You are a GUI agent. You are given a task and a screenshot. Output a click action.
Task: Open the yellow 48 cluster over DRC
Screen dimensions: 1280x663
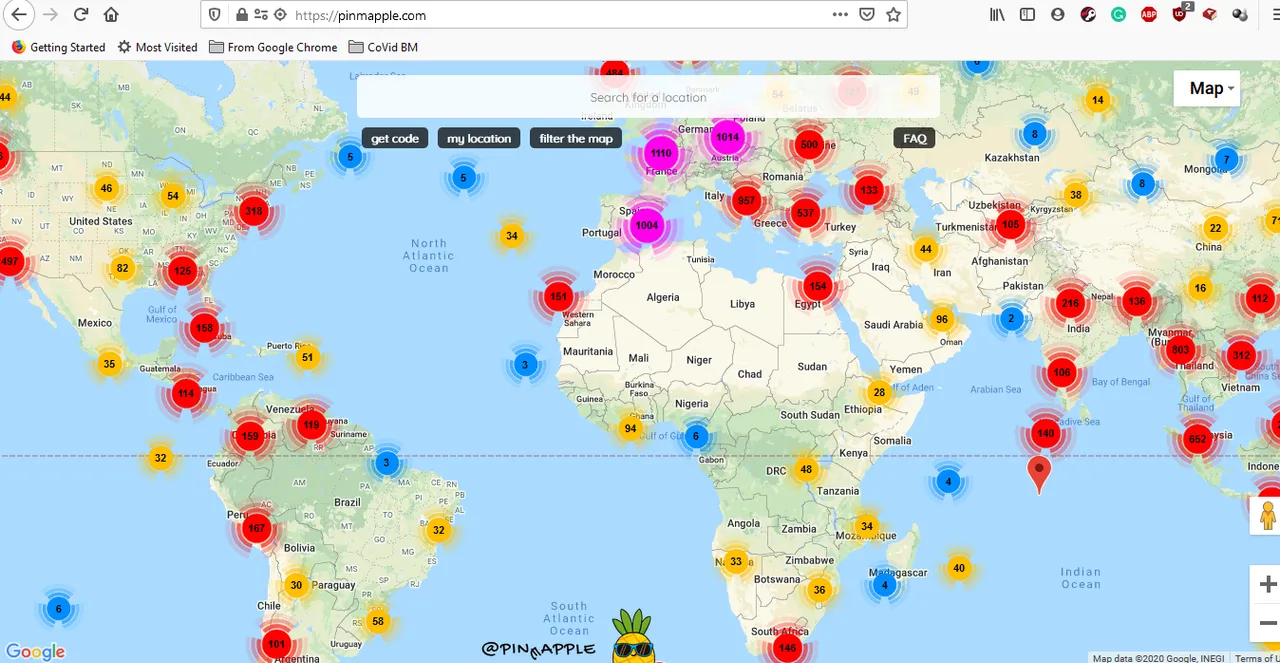click(806, 469)
